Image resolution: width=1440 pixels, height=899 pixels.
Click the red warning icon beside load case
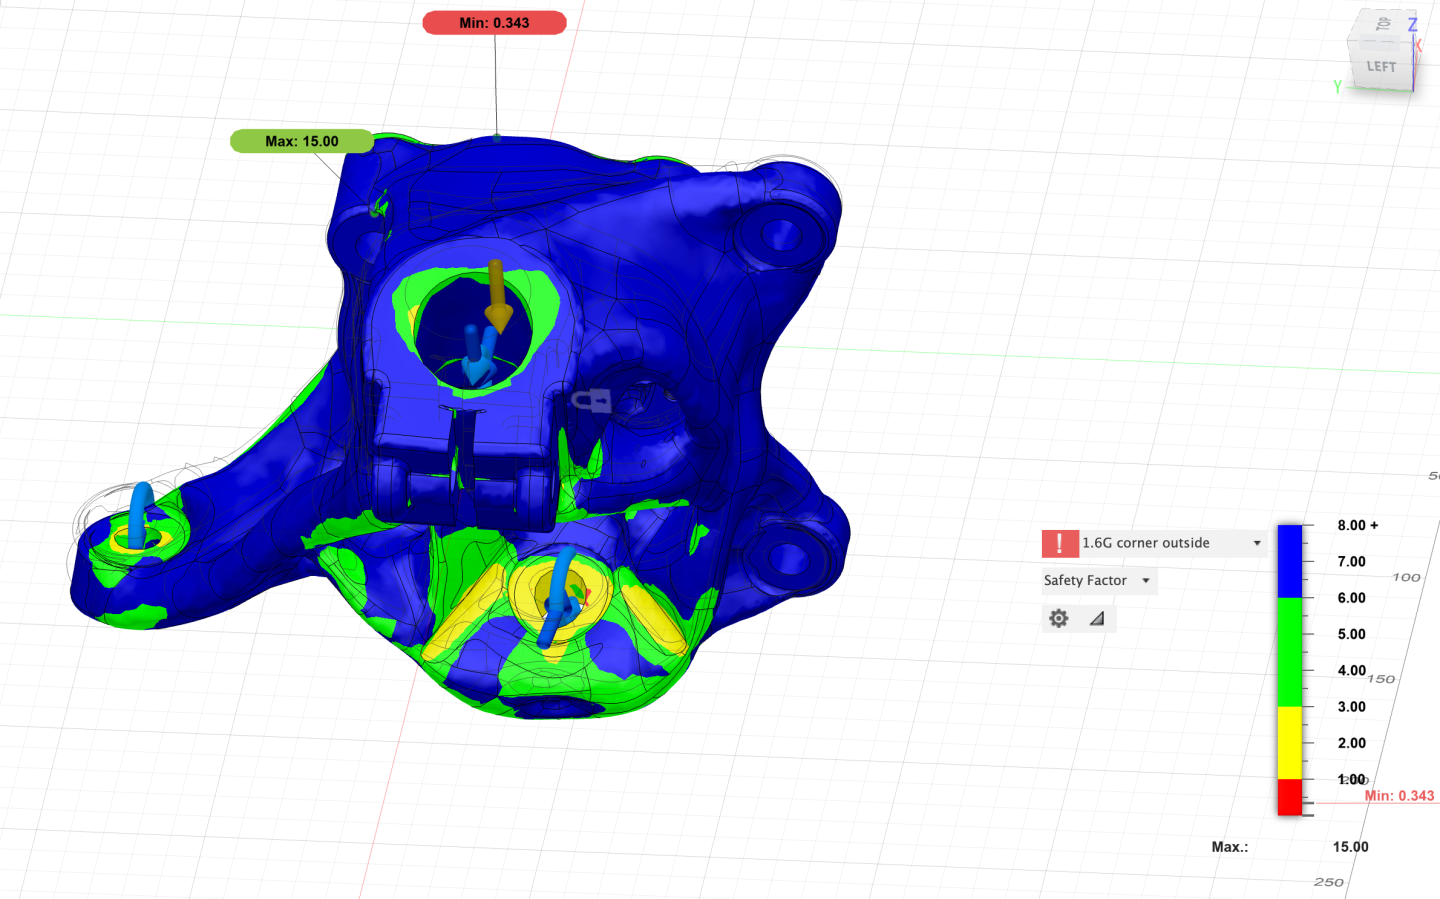(x=1060, y=543)
